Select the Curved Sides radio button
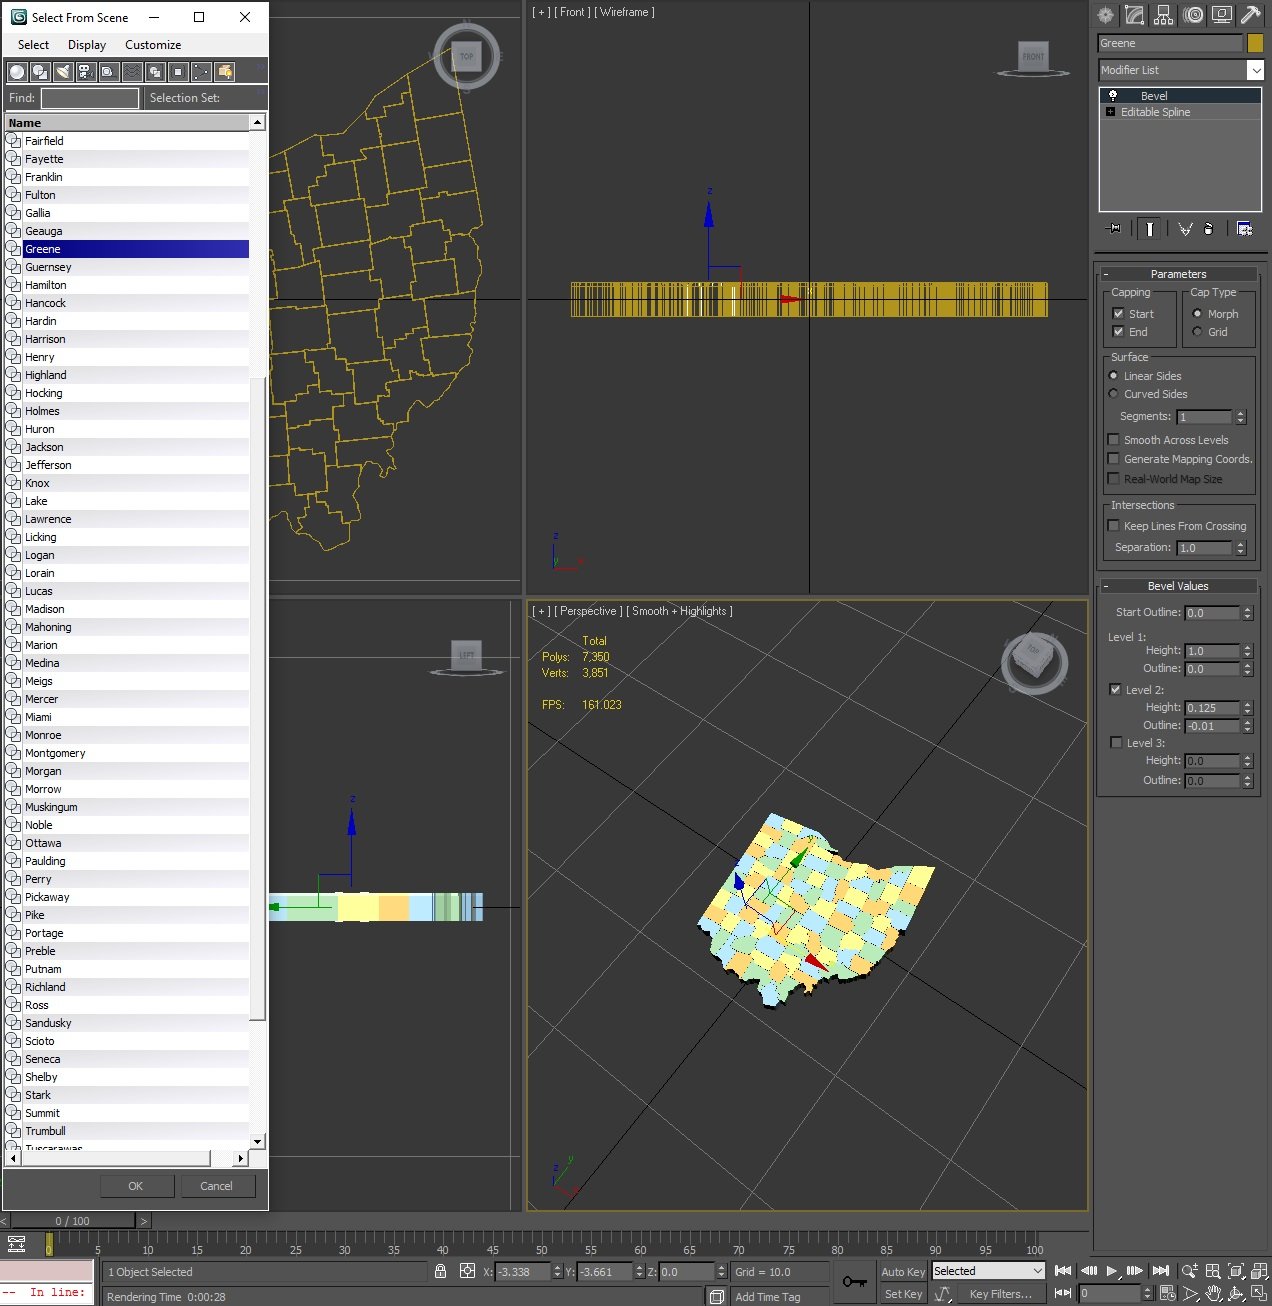The width and height of the screenshot is (1272, 1306). (x=1113, y=394)
